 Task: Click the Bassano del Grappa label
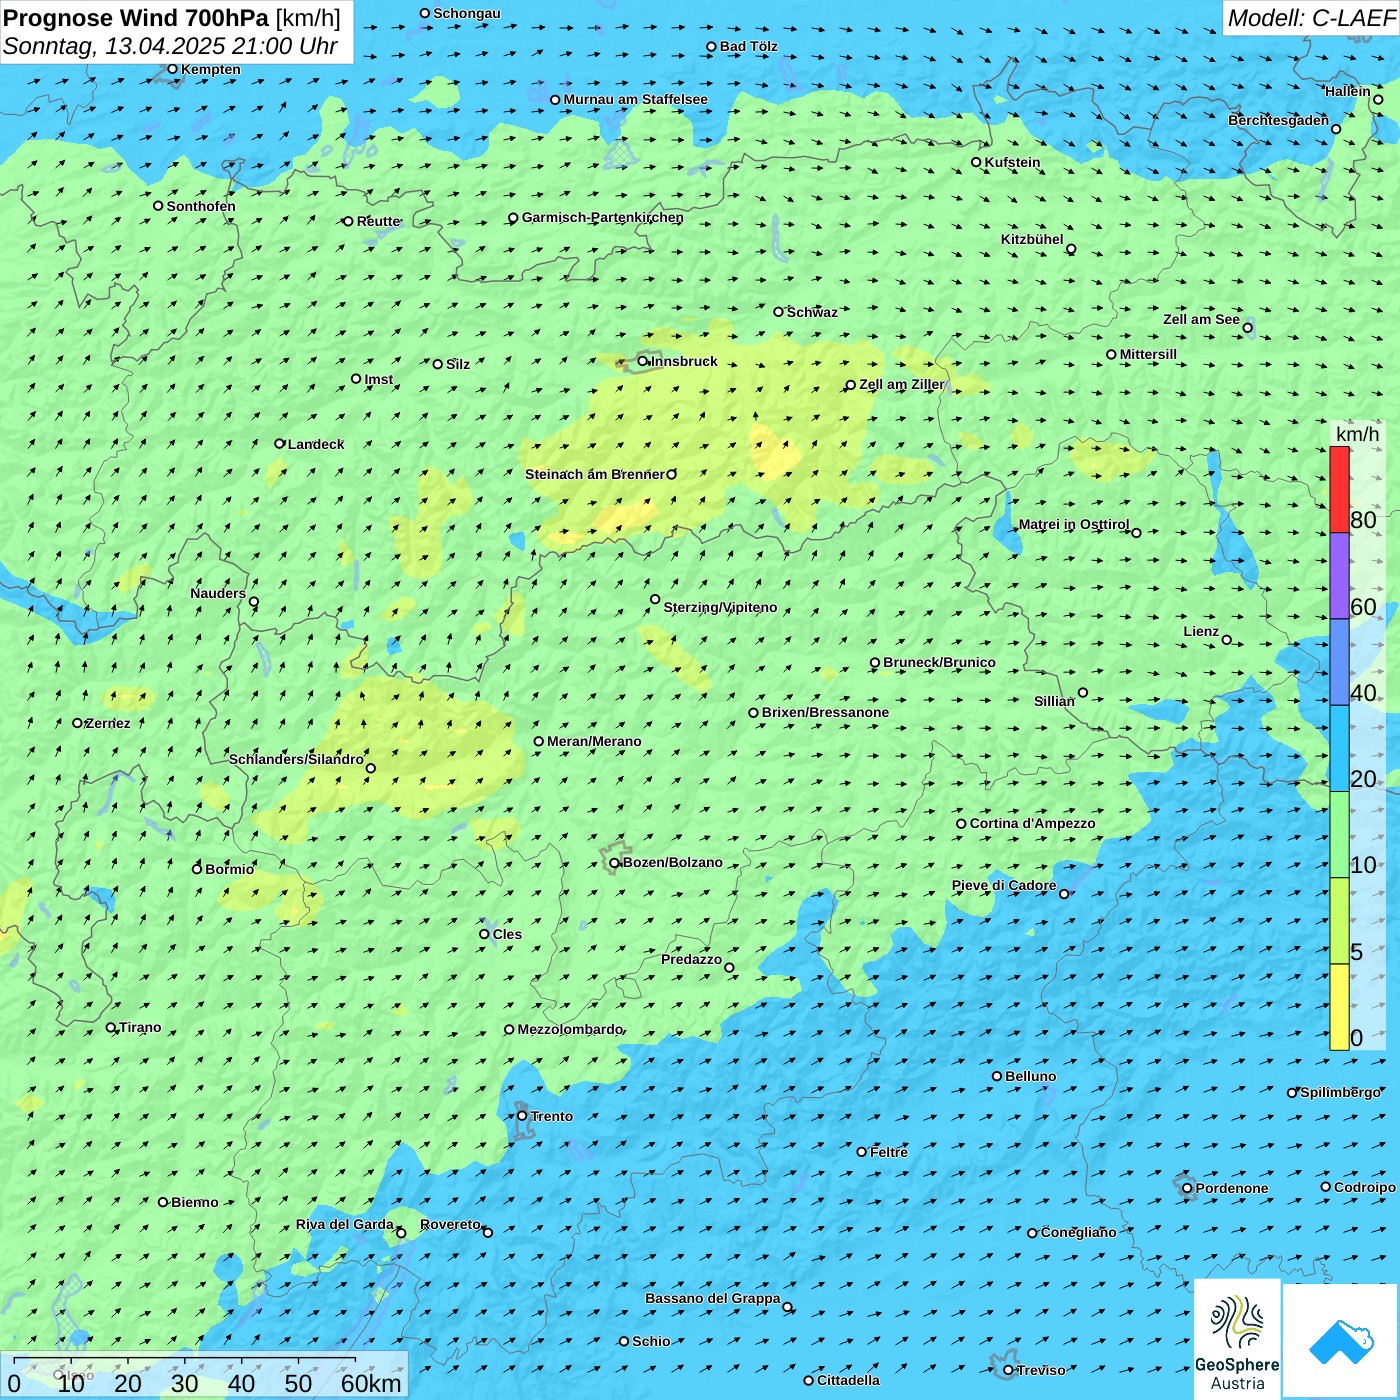tap(712, 1298)
